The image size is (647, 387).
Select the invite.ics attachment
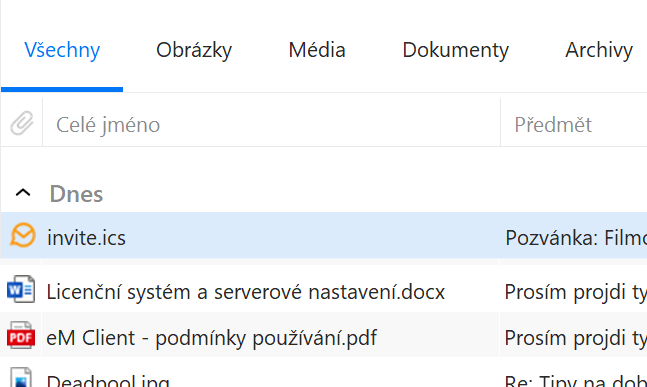(86, 238)
